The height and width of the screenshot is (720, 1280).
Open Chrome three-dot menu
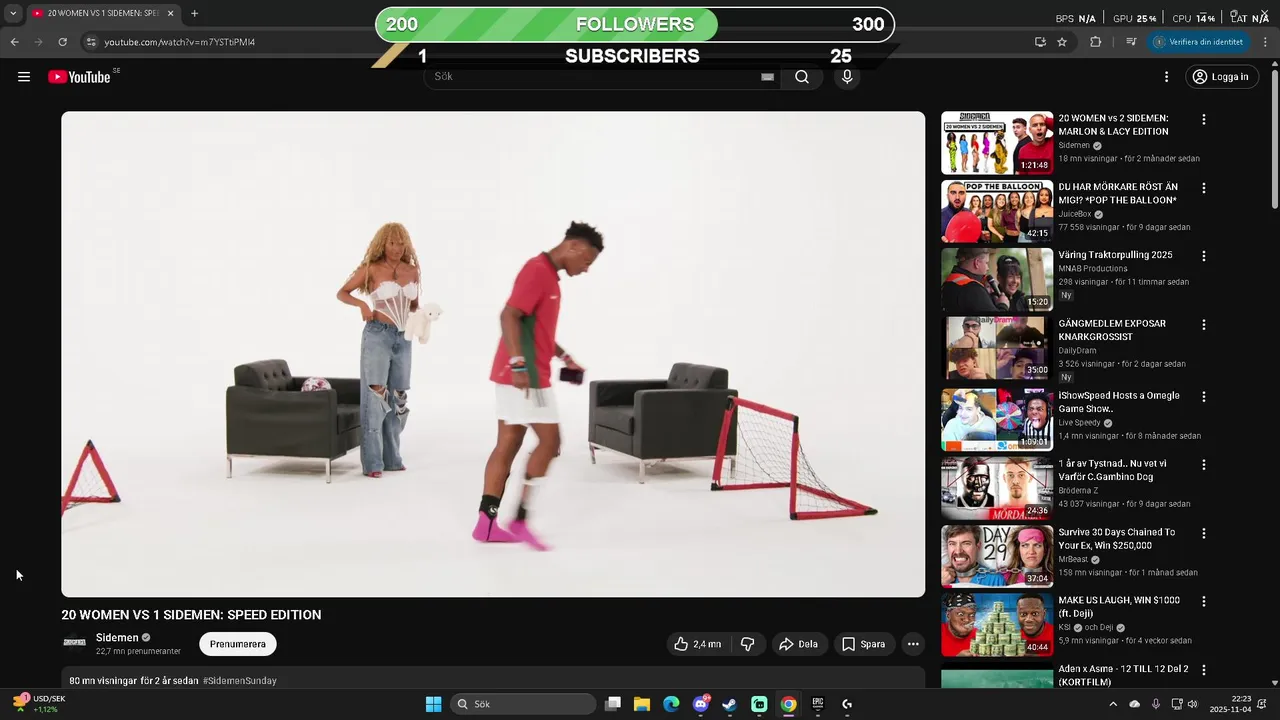1266,42
